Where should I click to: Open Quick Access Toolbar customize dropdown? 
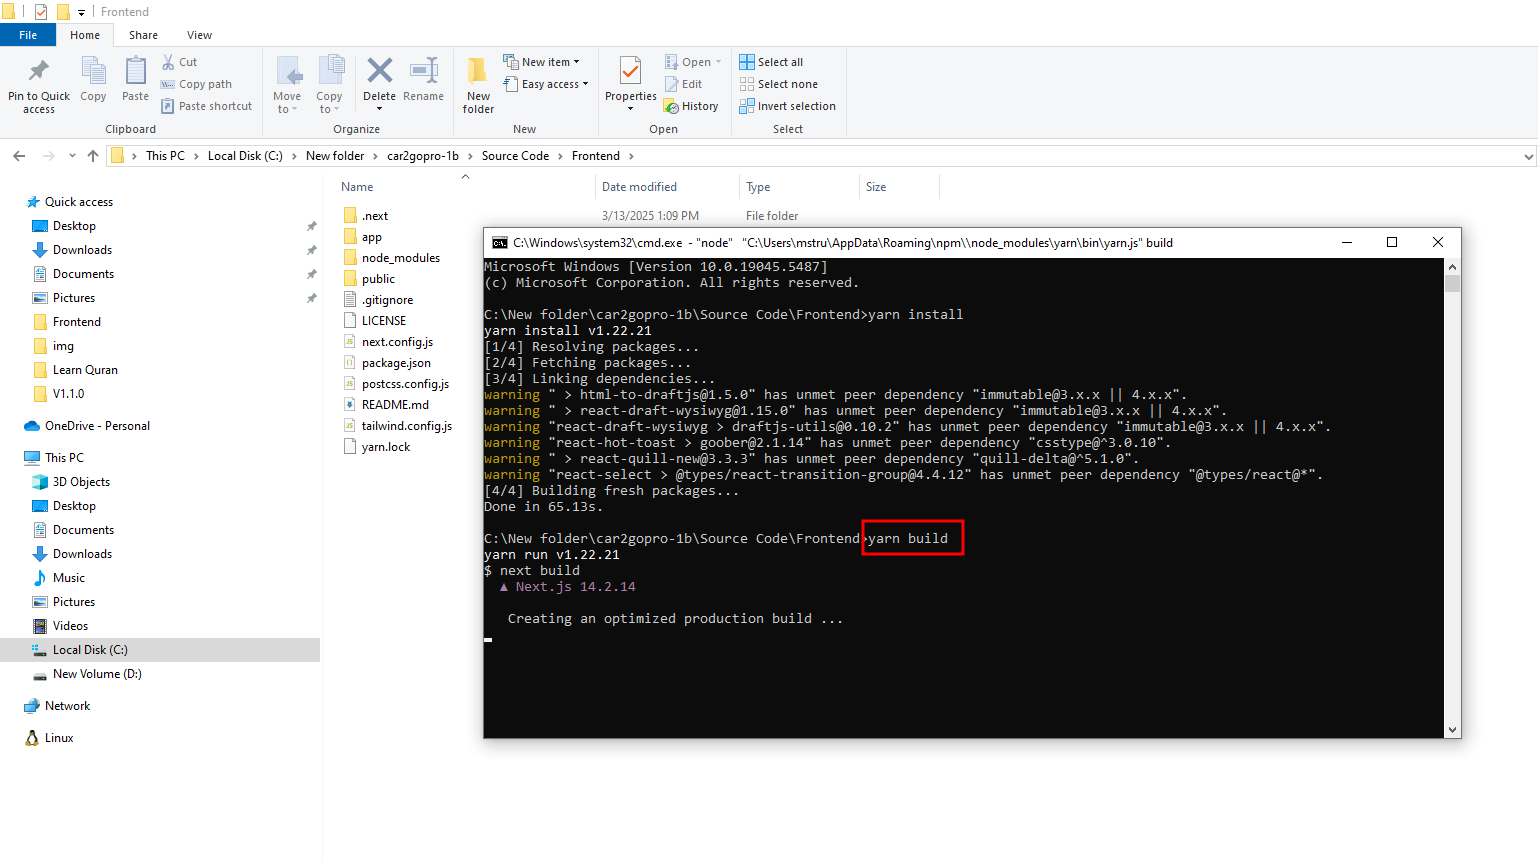coord(81,12)
